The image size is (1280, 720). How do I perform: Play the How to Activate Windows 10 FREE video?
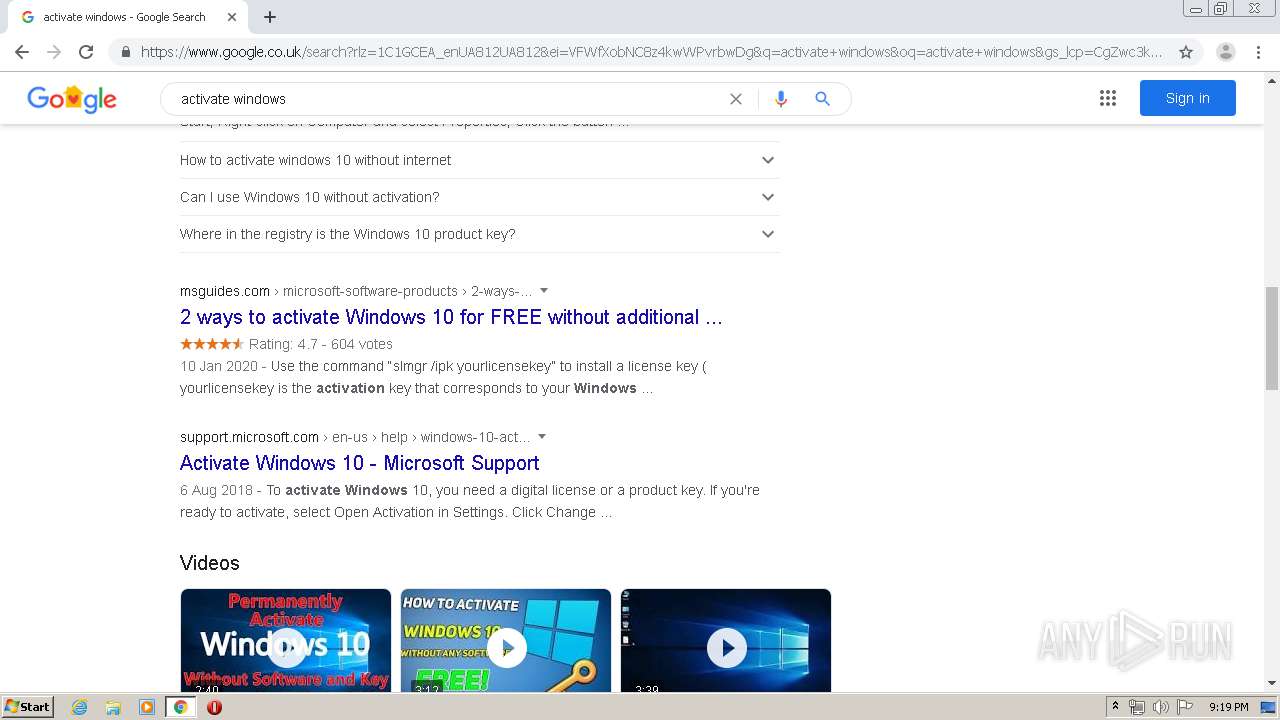pos(506,640)
